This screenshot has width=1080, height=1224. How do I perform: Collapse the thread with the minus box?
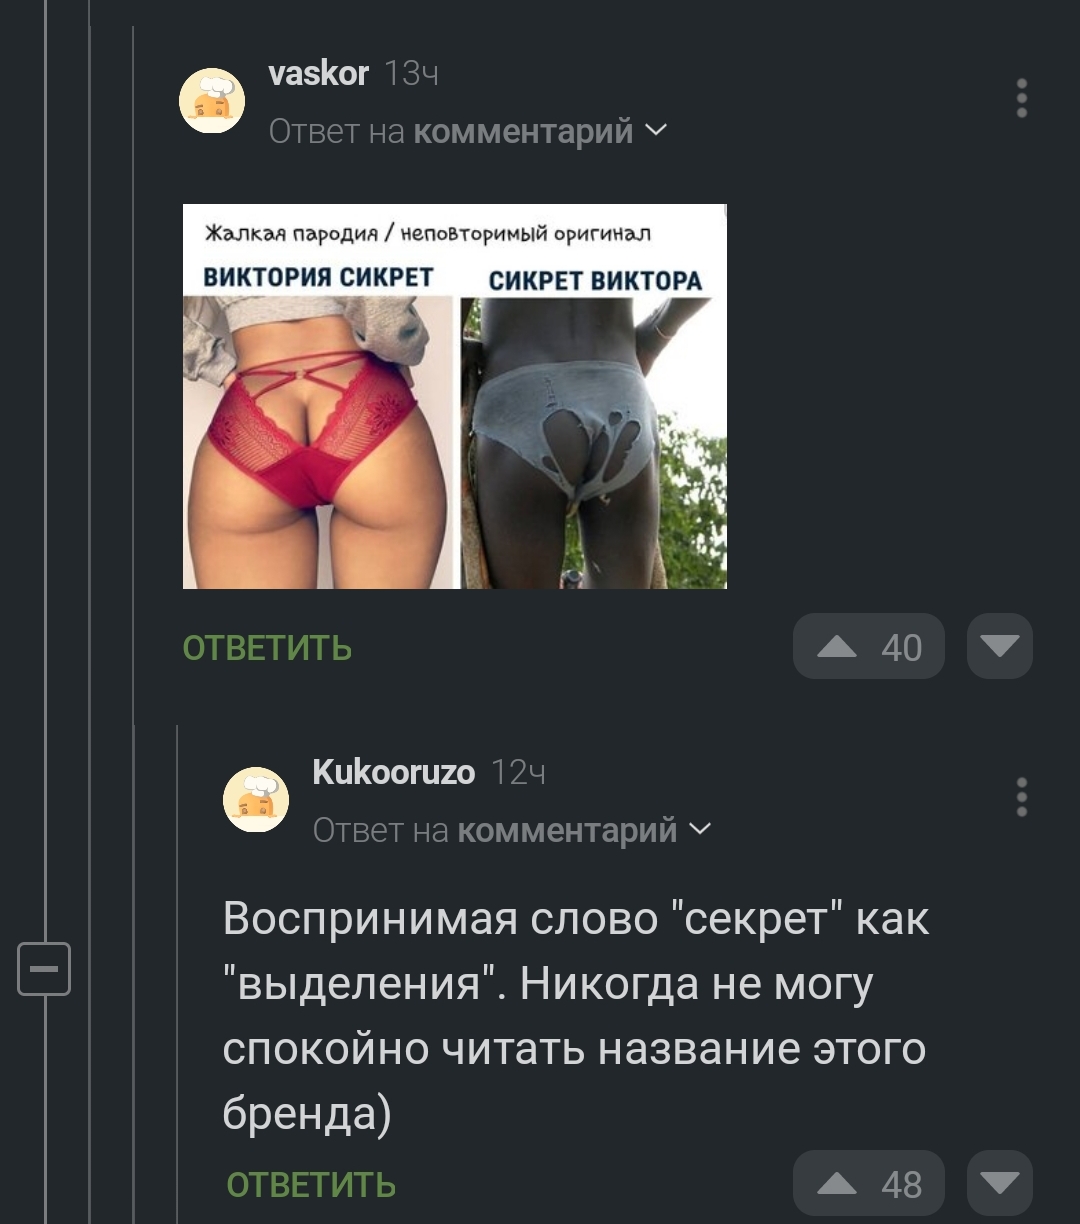(44, 968)
